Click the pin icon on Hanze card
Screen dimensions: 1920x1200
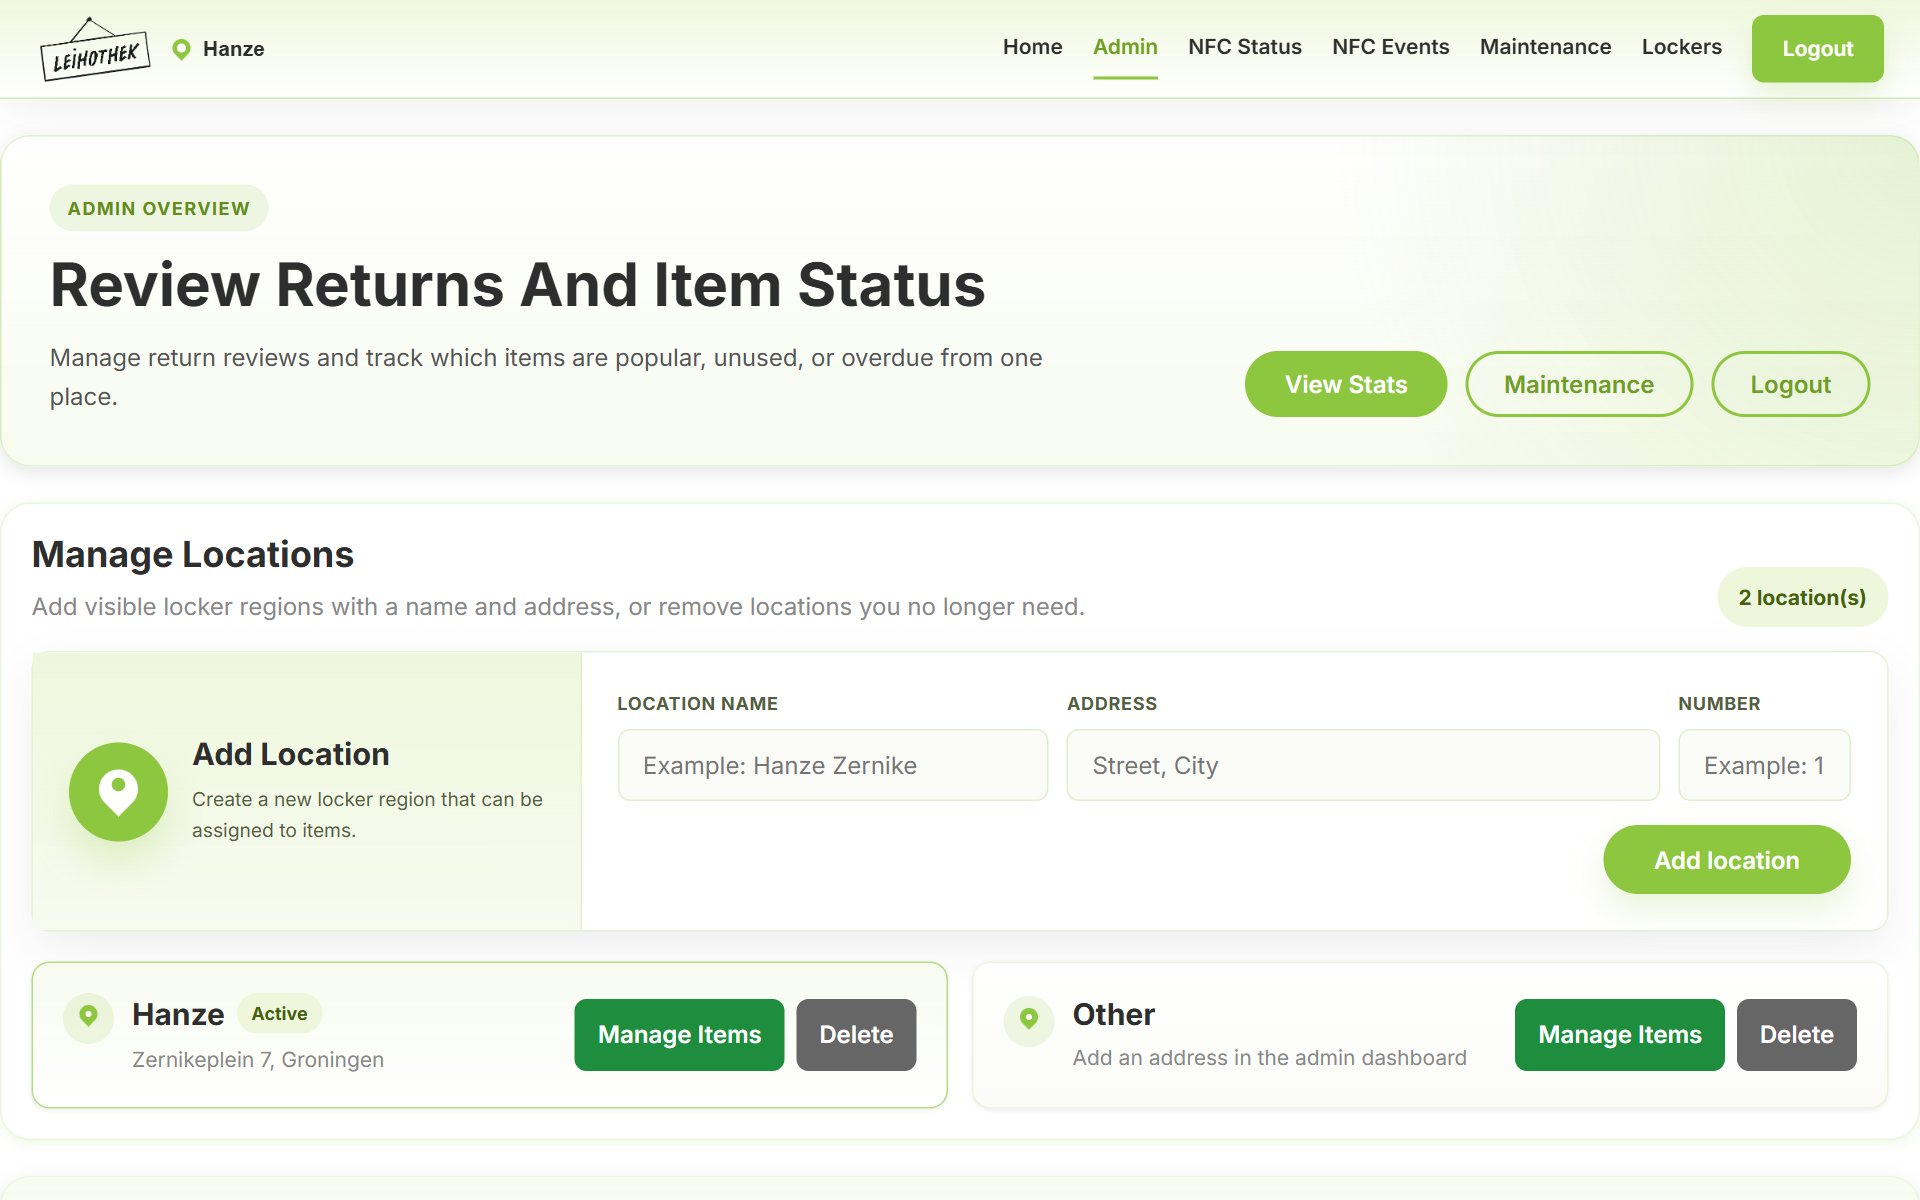pos(89,1017)
